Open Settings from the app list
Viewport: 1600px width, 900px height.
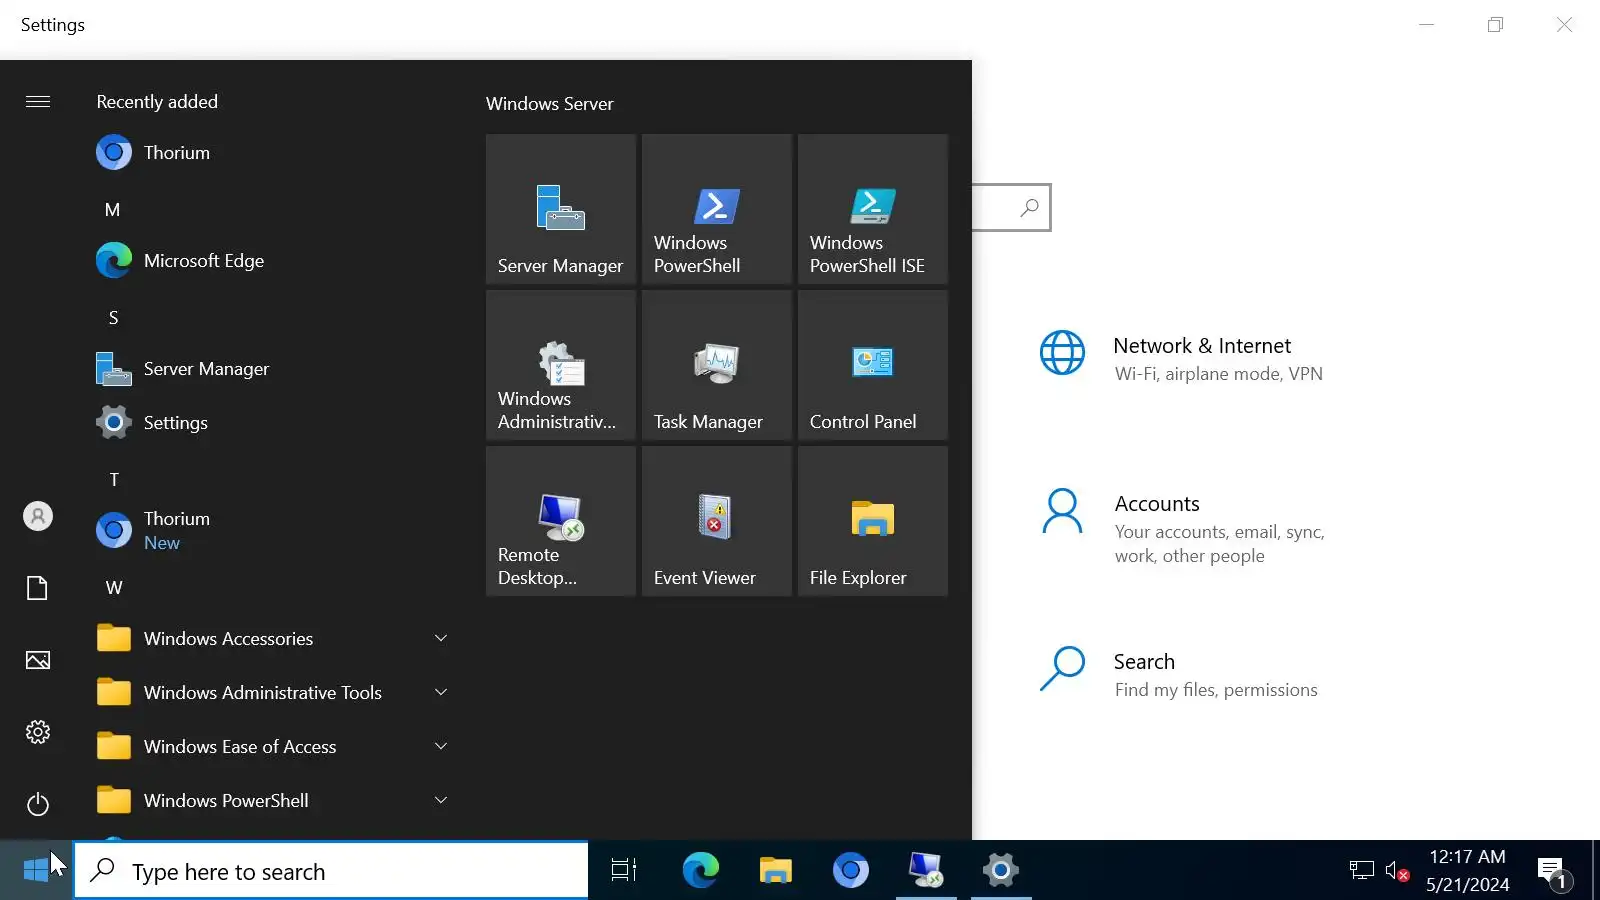[x=272, y=423]
